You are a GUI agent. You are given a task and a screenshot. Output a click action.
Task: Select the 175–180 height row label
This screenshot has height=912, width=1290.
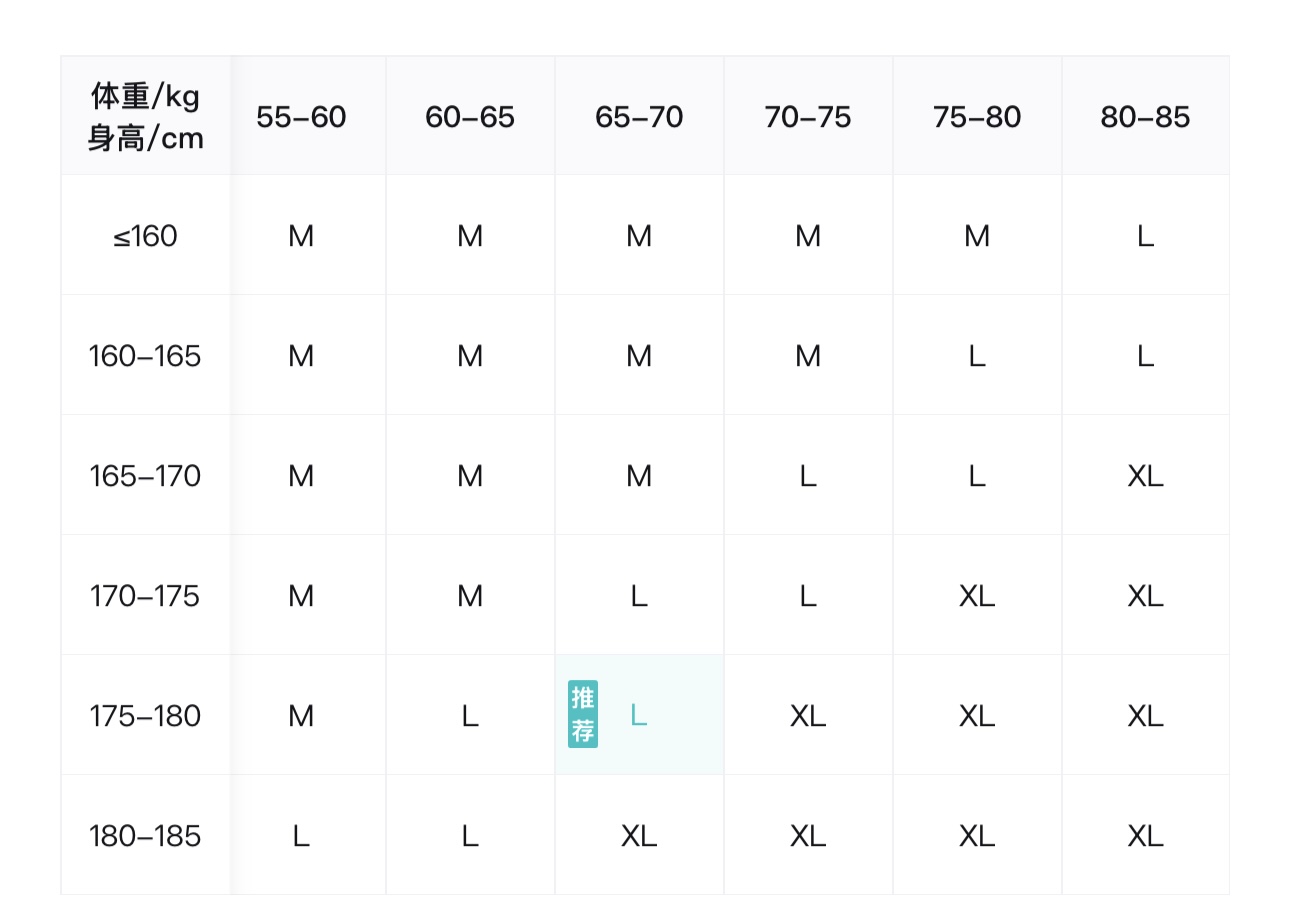(x=146, y=716)
